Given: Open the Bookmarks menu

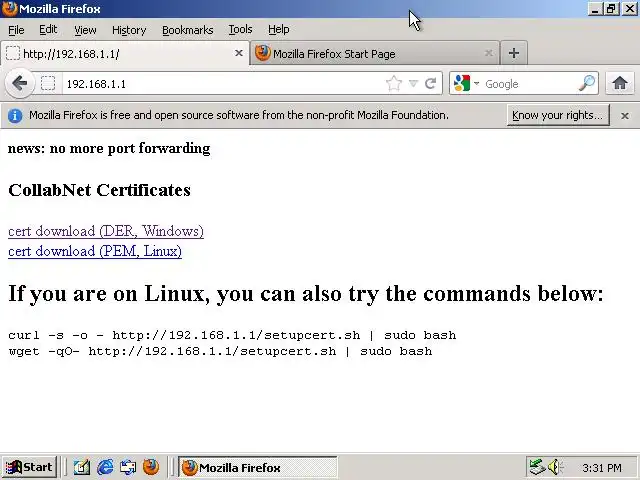Looking at the screenshot, I should [x=188, y=30].
